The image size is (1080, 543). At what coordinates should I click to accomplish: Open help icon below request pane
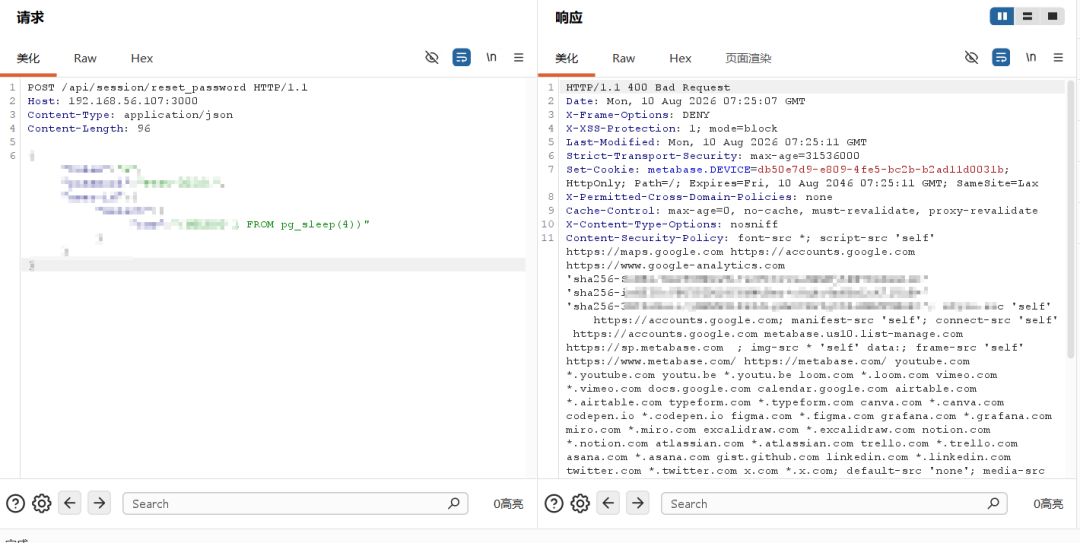coord(15,504)
